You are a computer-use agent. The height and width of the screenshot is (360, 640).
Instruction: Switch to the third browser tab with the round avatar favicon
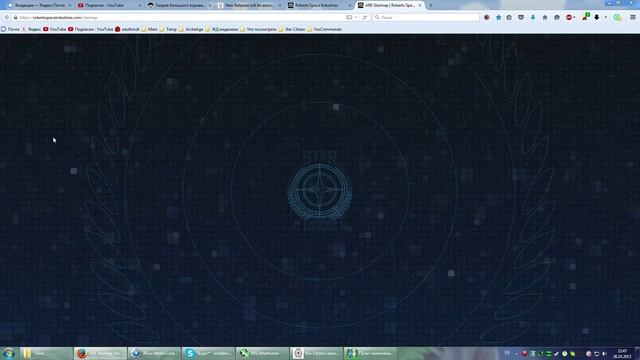pos(179,5)
